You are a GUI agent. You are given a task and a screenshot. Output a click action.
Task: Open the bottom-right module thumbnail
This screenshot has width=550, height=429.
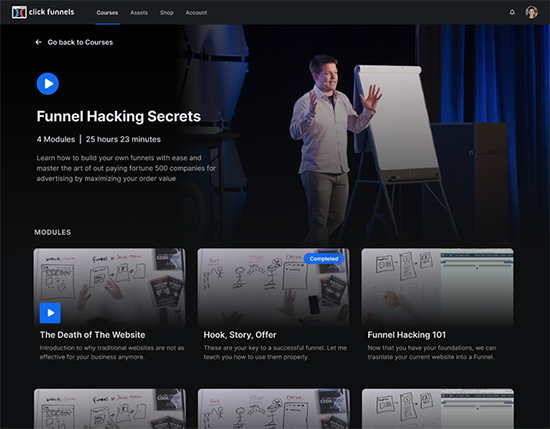pos(438,408)
